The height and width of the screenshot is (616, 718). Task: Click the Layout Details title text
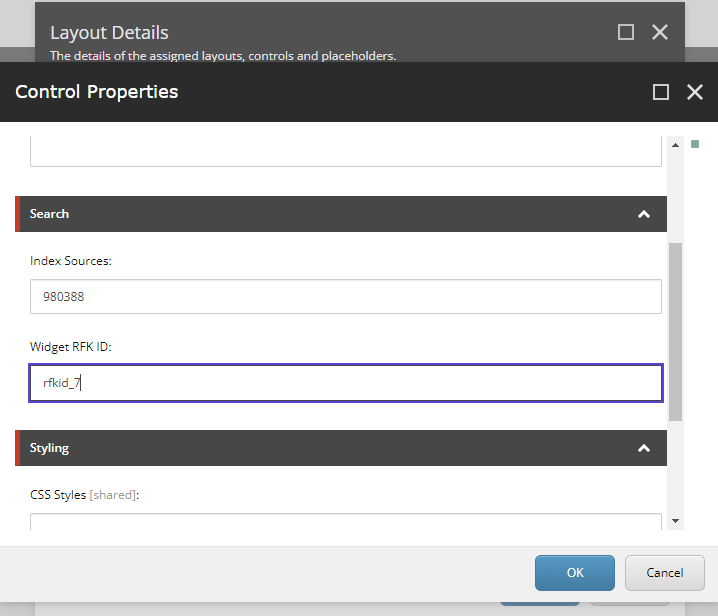[x=109, y=33]
